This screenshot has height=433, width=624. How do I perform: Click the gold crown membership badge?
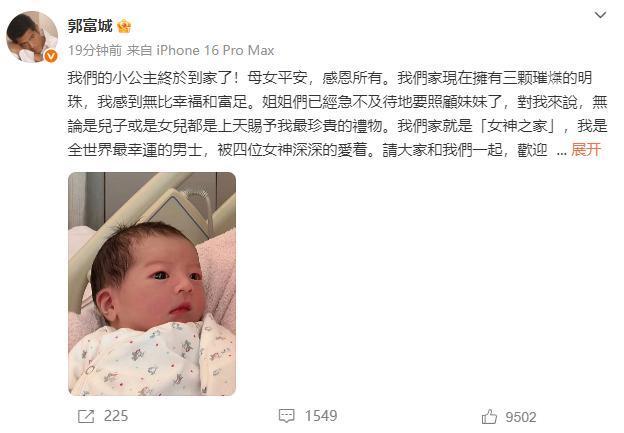click(124, 26)
